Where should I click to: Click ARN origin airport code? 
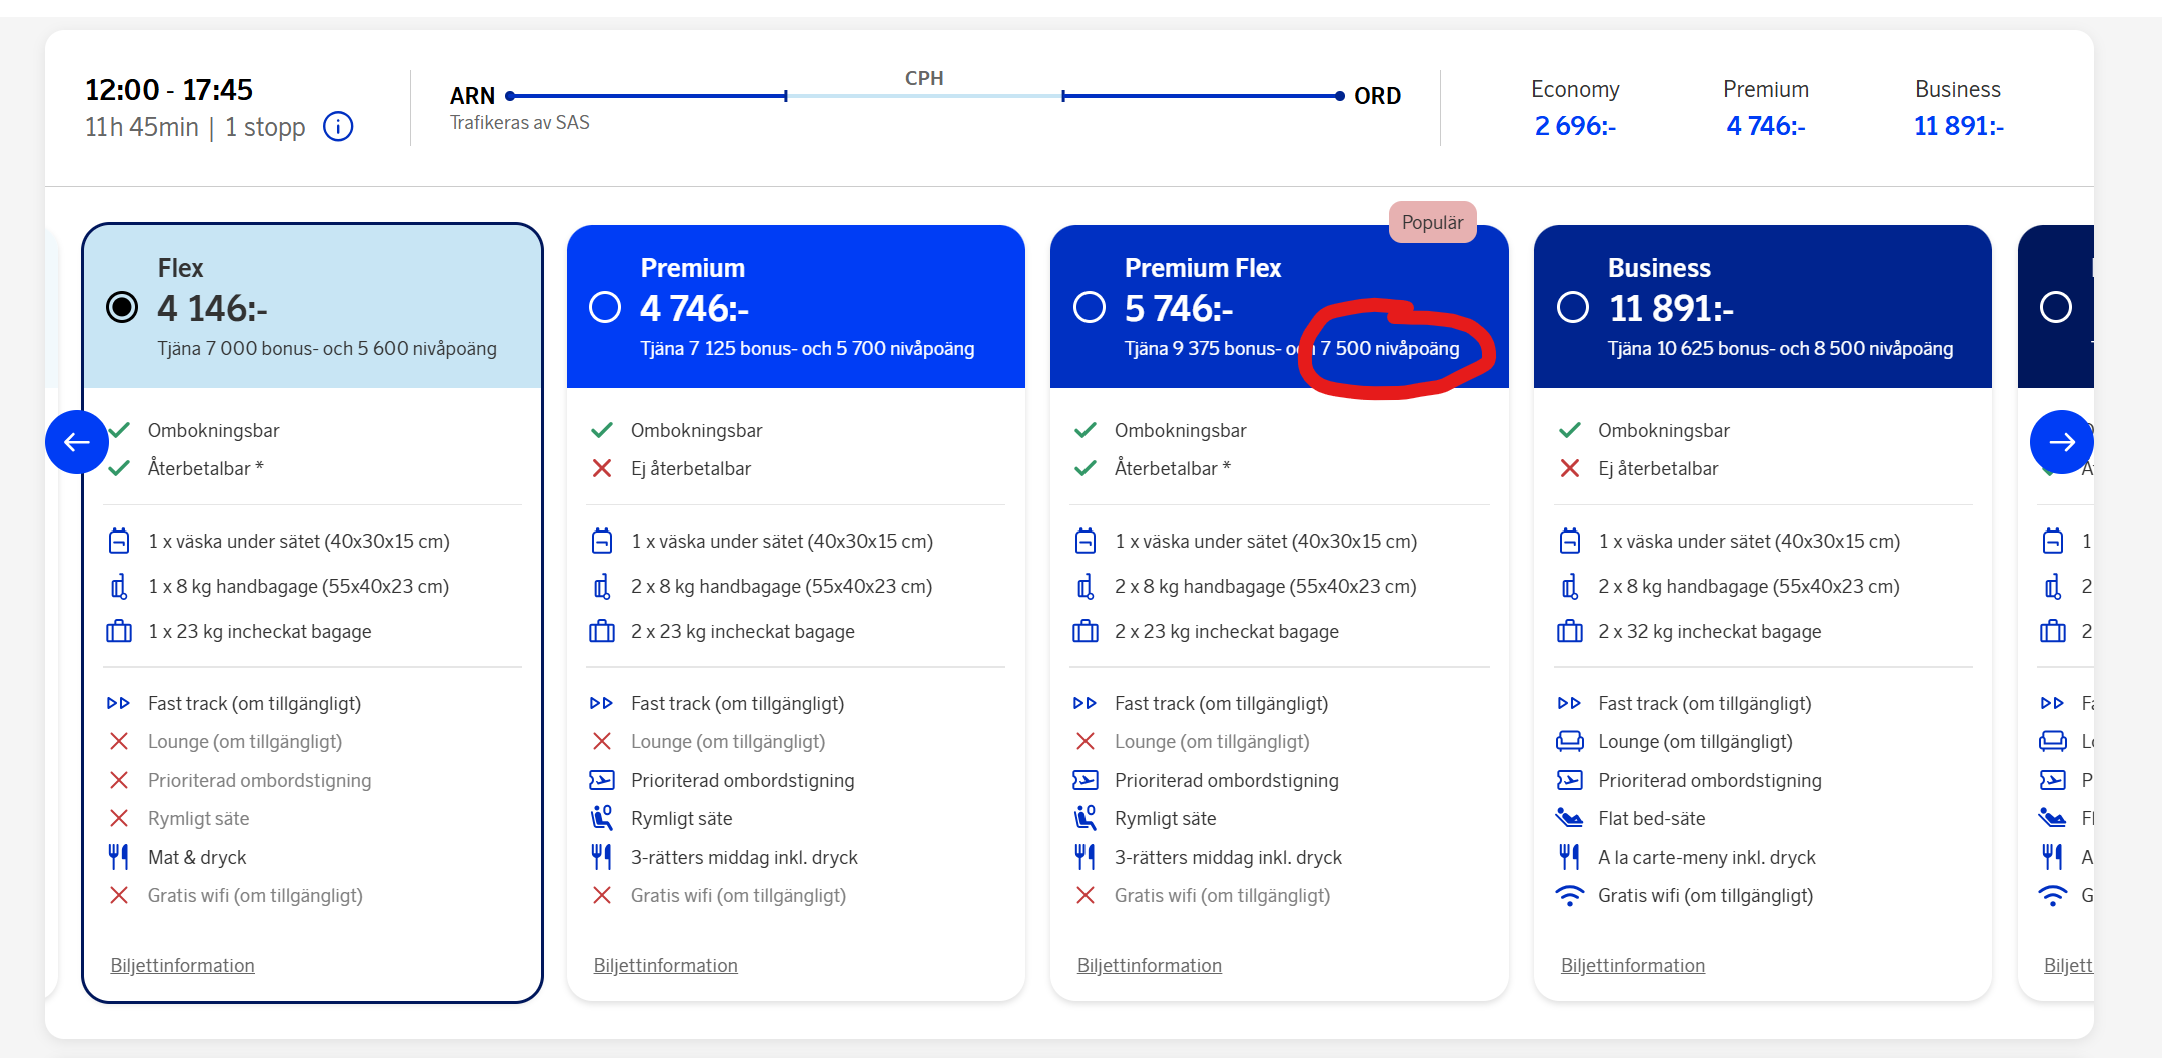coord(472,96)
